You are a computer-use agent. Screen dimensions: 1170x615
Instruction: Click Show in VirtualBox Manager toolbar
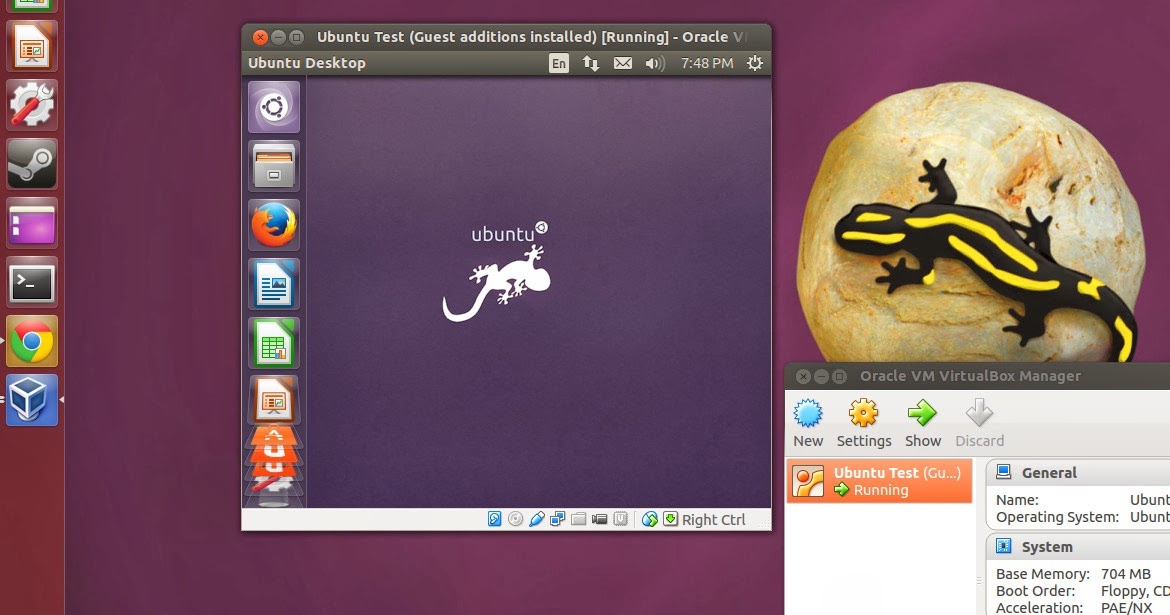pyautogui.click(x=922, y=420)
